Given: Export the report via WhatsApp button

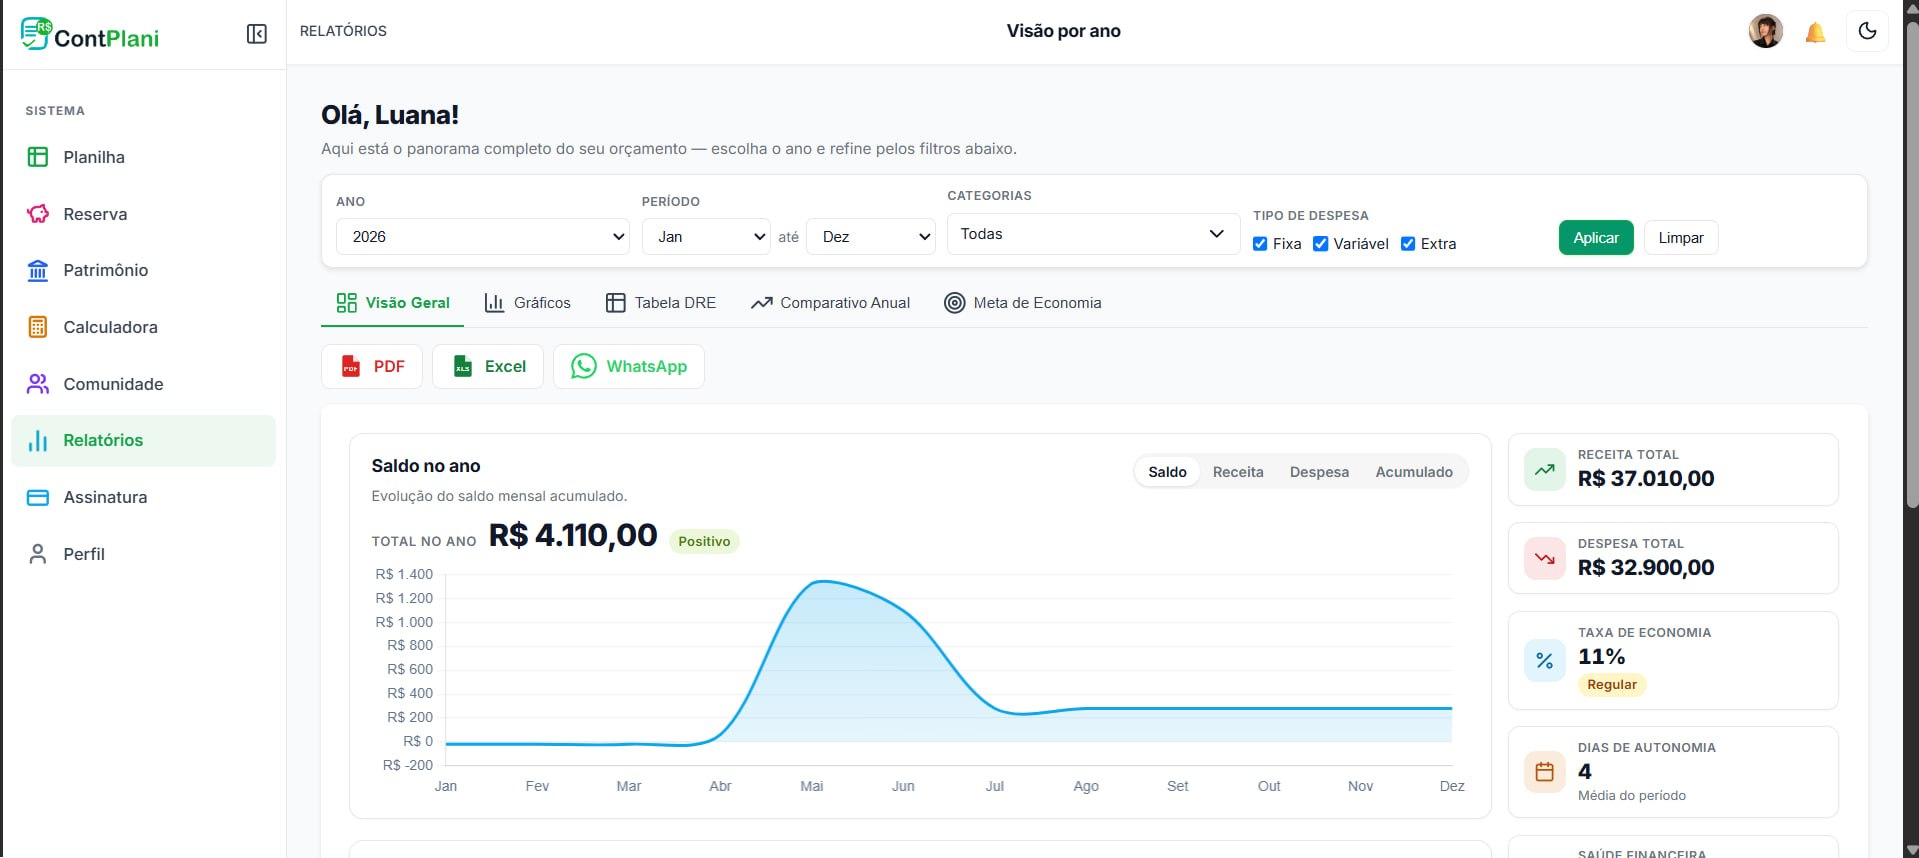Looking at the screenshot, I should [629, 366].
